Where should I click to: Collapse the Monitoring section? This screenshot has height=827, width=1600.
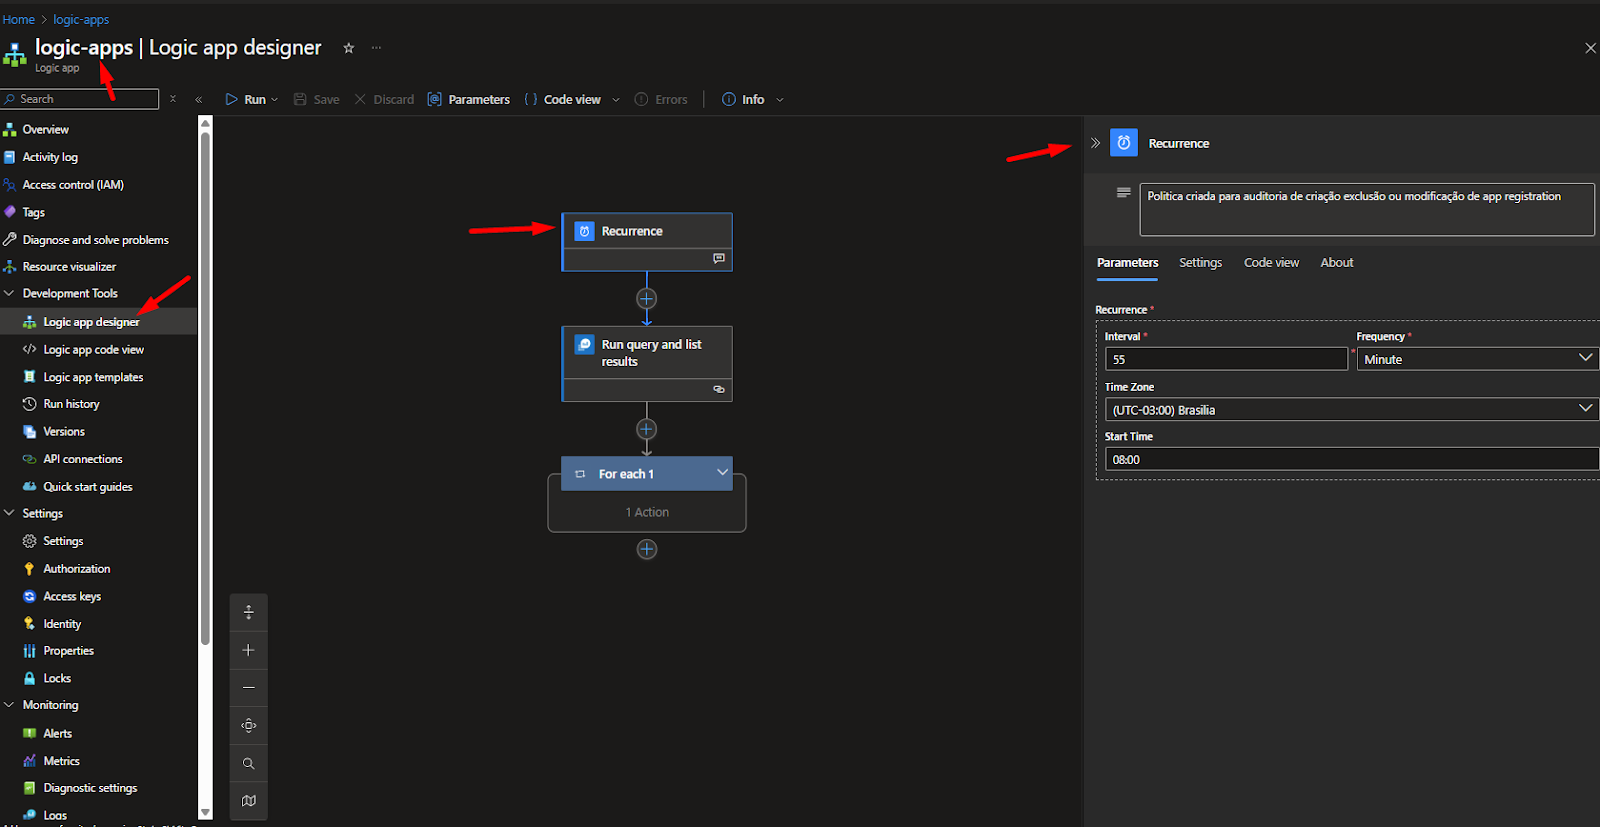pos(9,705)
